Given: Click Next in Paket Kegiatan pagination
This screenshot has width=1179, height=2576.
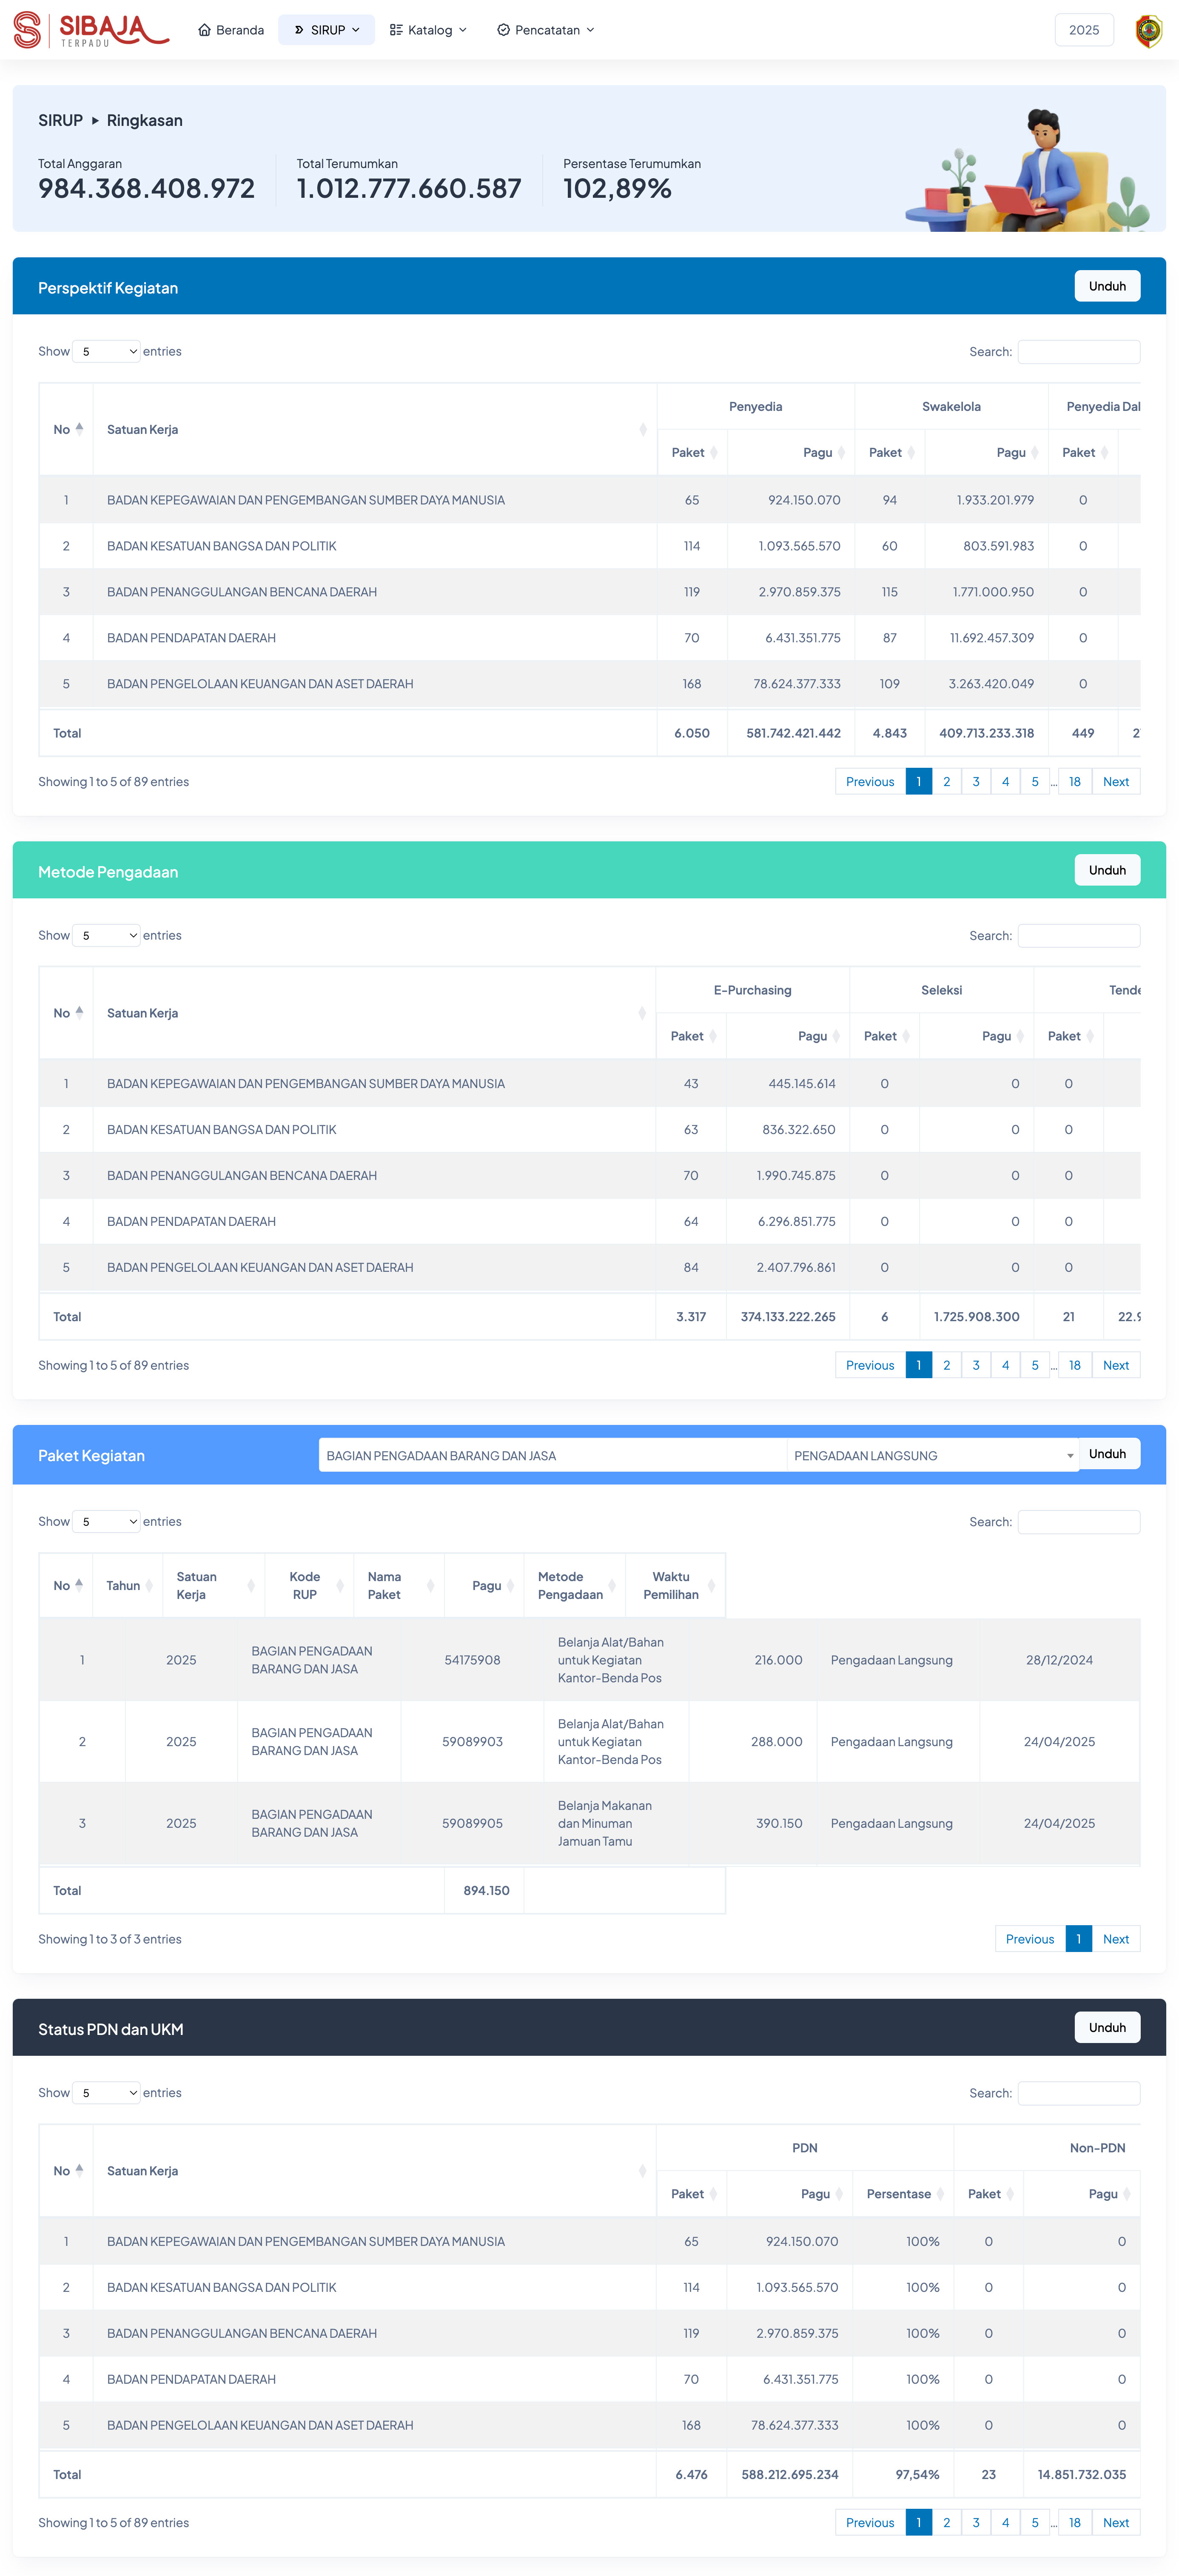Looking at the screenshot, I should pos(1116,1939).
